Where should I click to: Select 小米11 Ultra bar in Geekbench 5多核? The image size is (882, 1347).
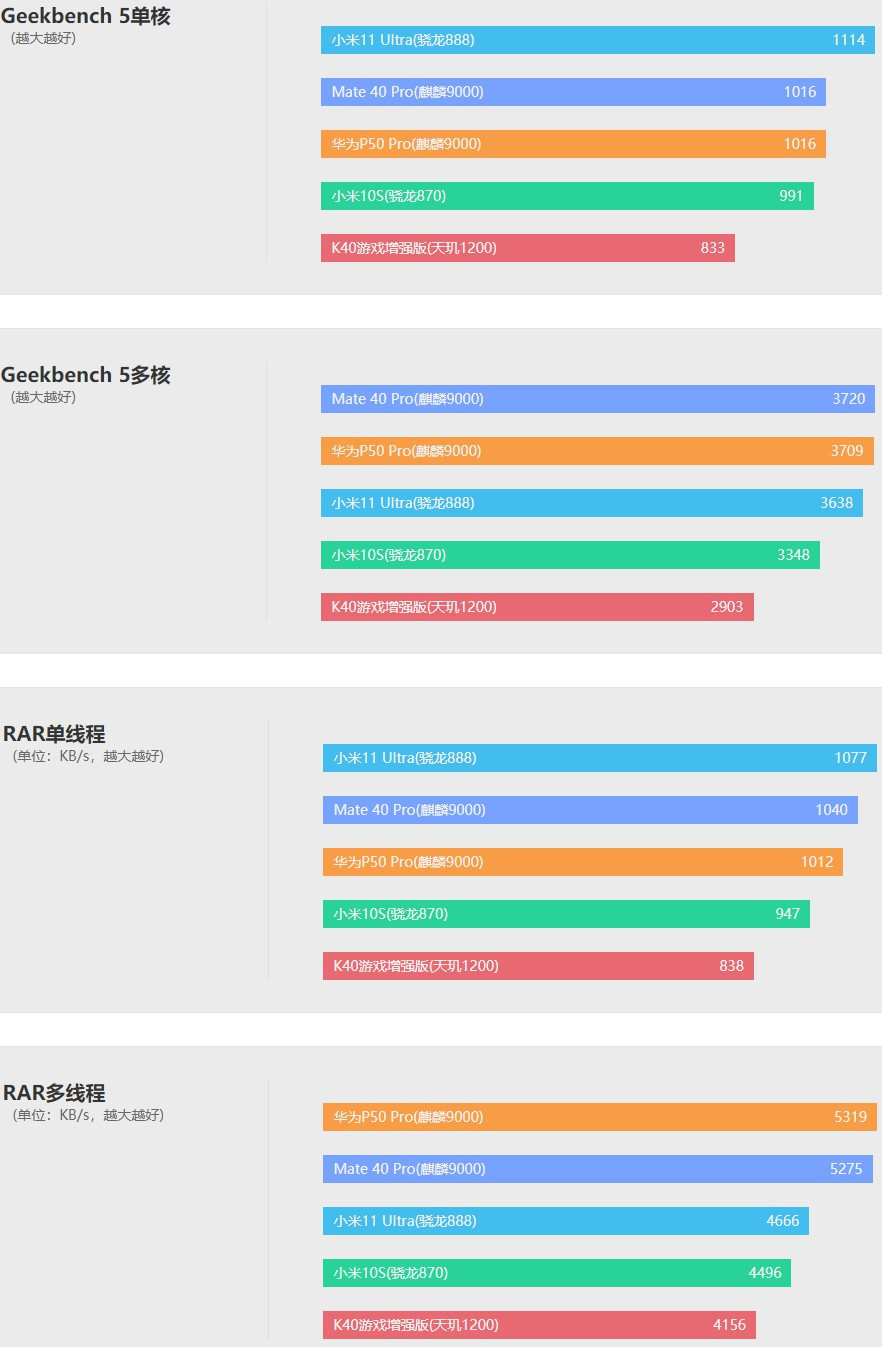[x=592, y=503]
